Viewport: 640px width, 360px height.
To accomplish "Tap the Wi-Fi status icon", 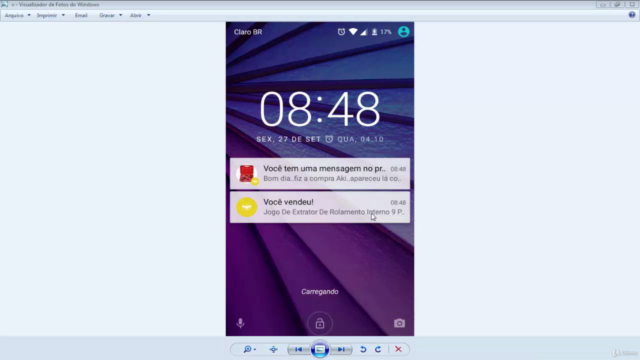I will (353, 32).
